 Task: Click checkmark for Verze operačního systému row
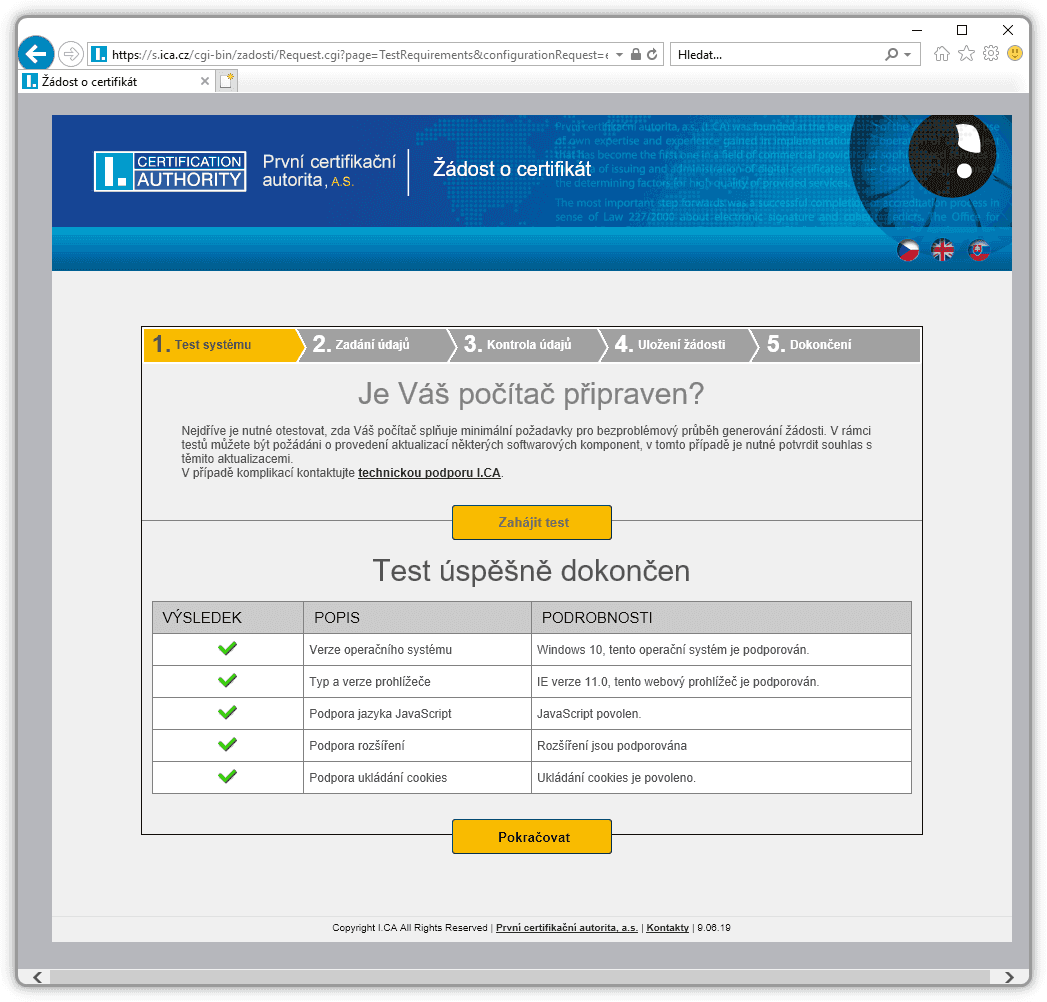point(228,649)
